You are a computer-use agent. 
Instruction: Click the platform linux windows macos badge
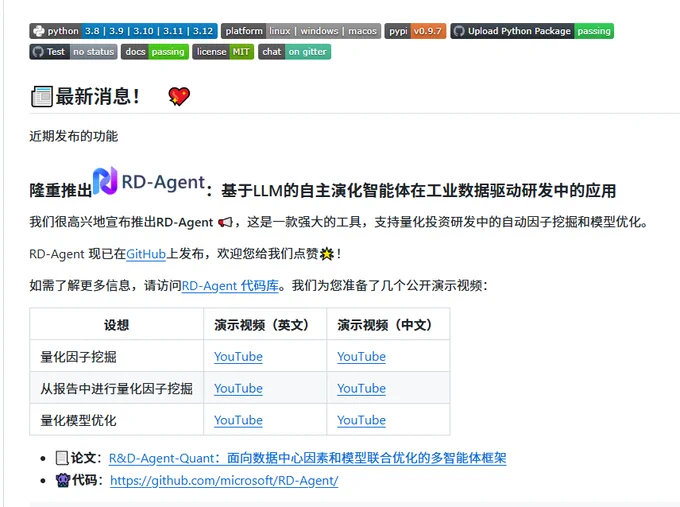(301, 31)
